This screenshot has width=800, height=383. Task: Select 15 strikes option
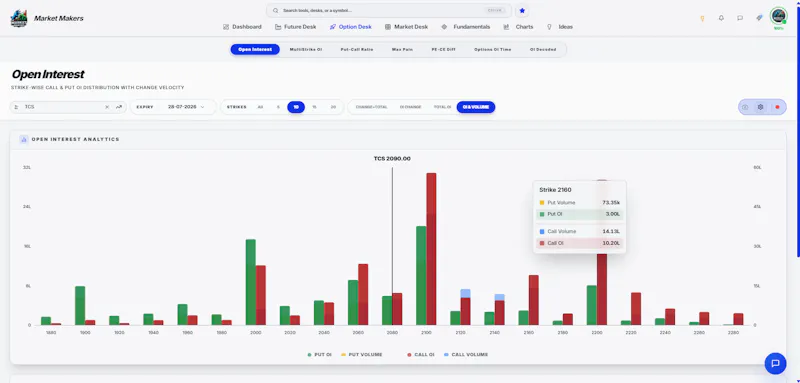314,107
